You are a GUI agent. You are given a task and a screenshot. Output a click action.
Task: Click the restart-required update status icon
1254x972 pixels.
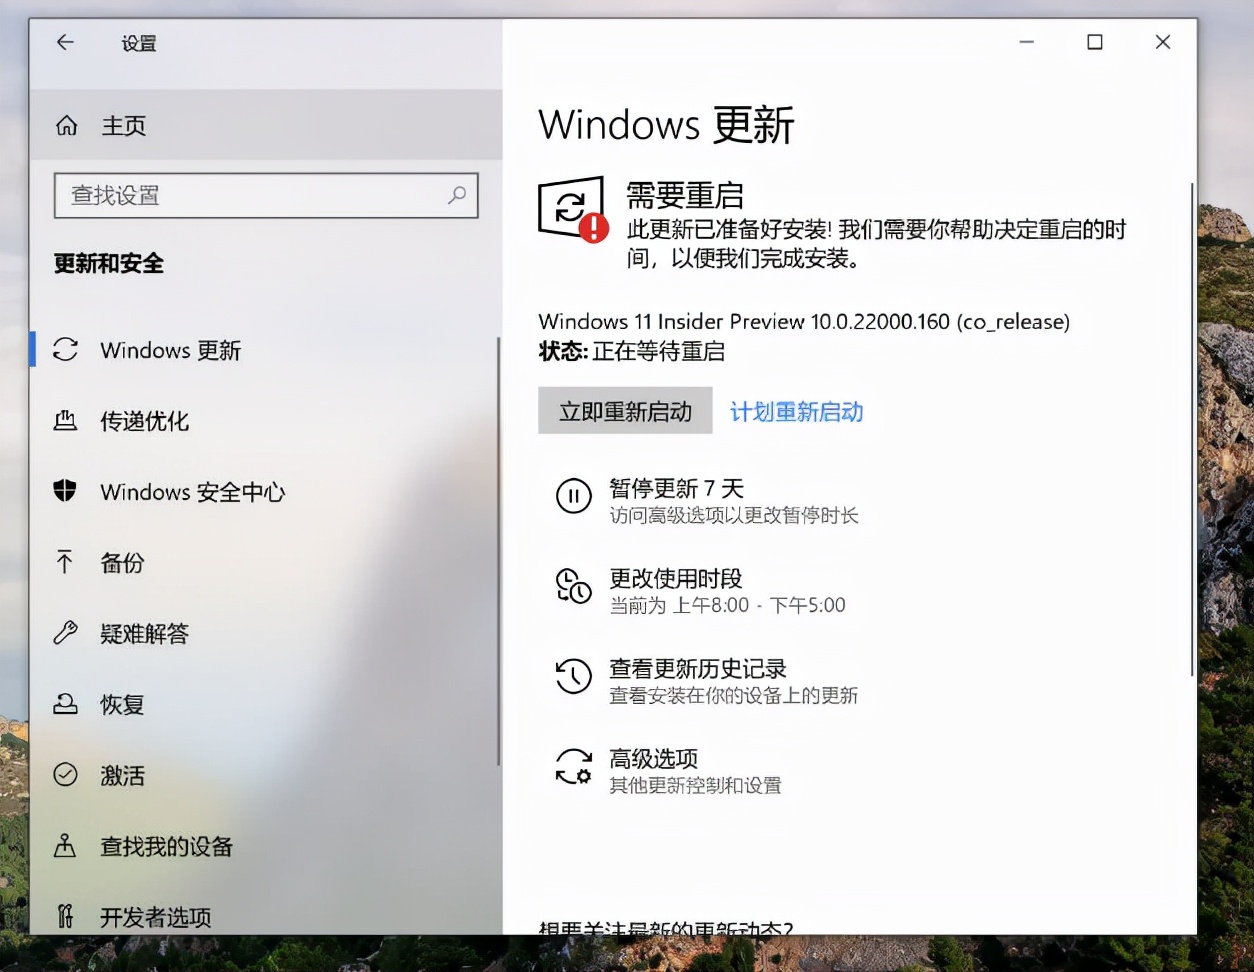(x=573, y=209)
